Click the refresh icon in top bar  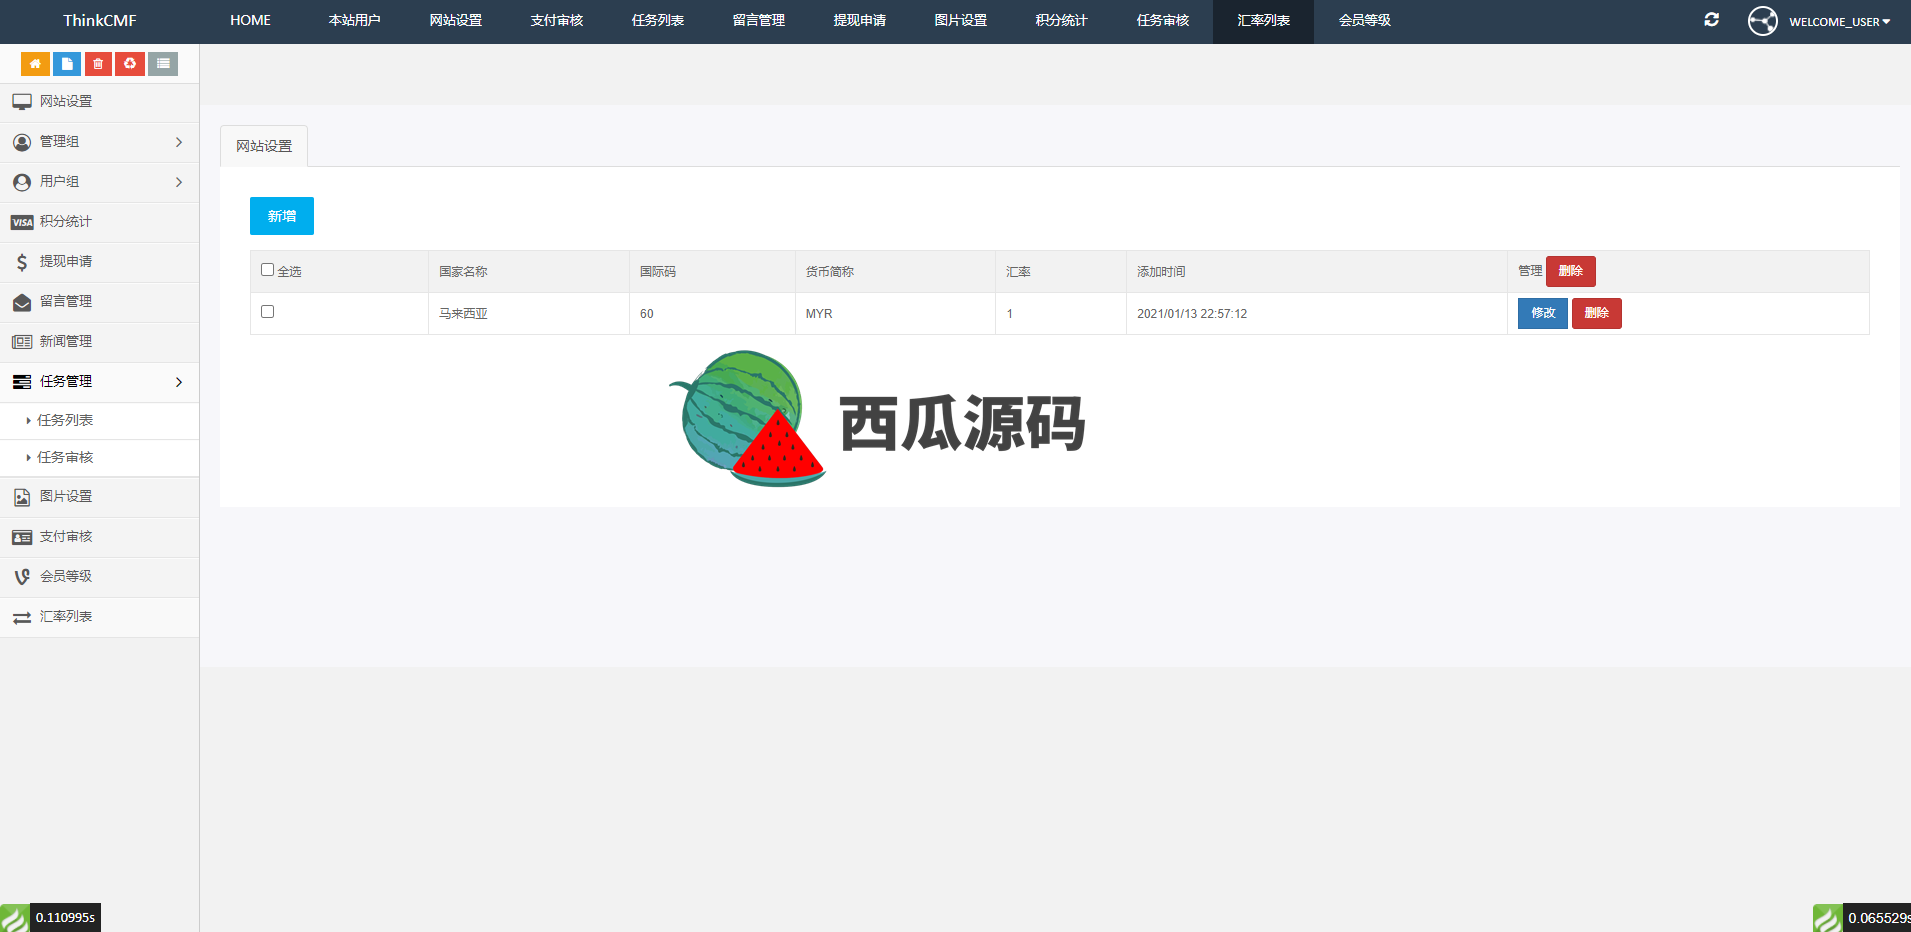coord(1712,20)
